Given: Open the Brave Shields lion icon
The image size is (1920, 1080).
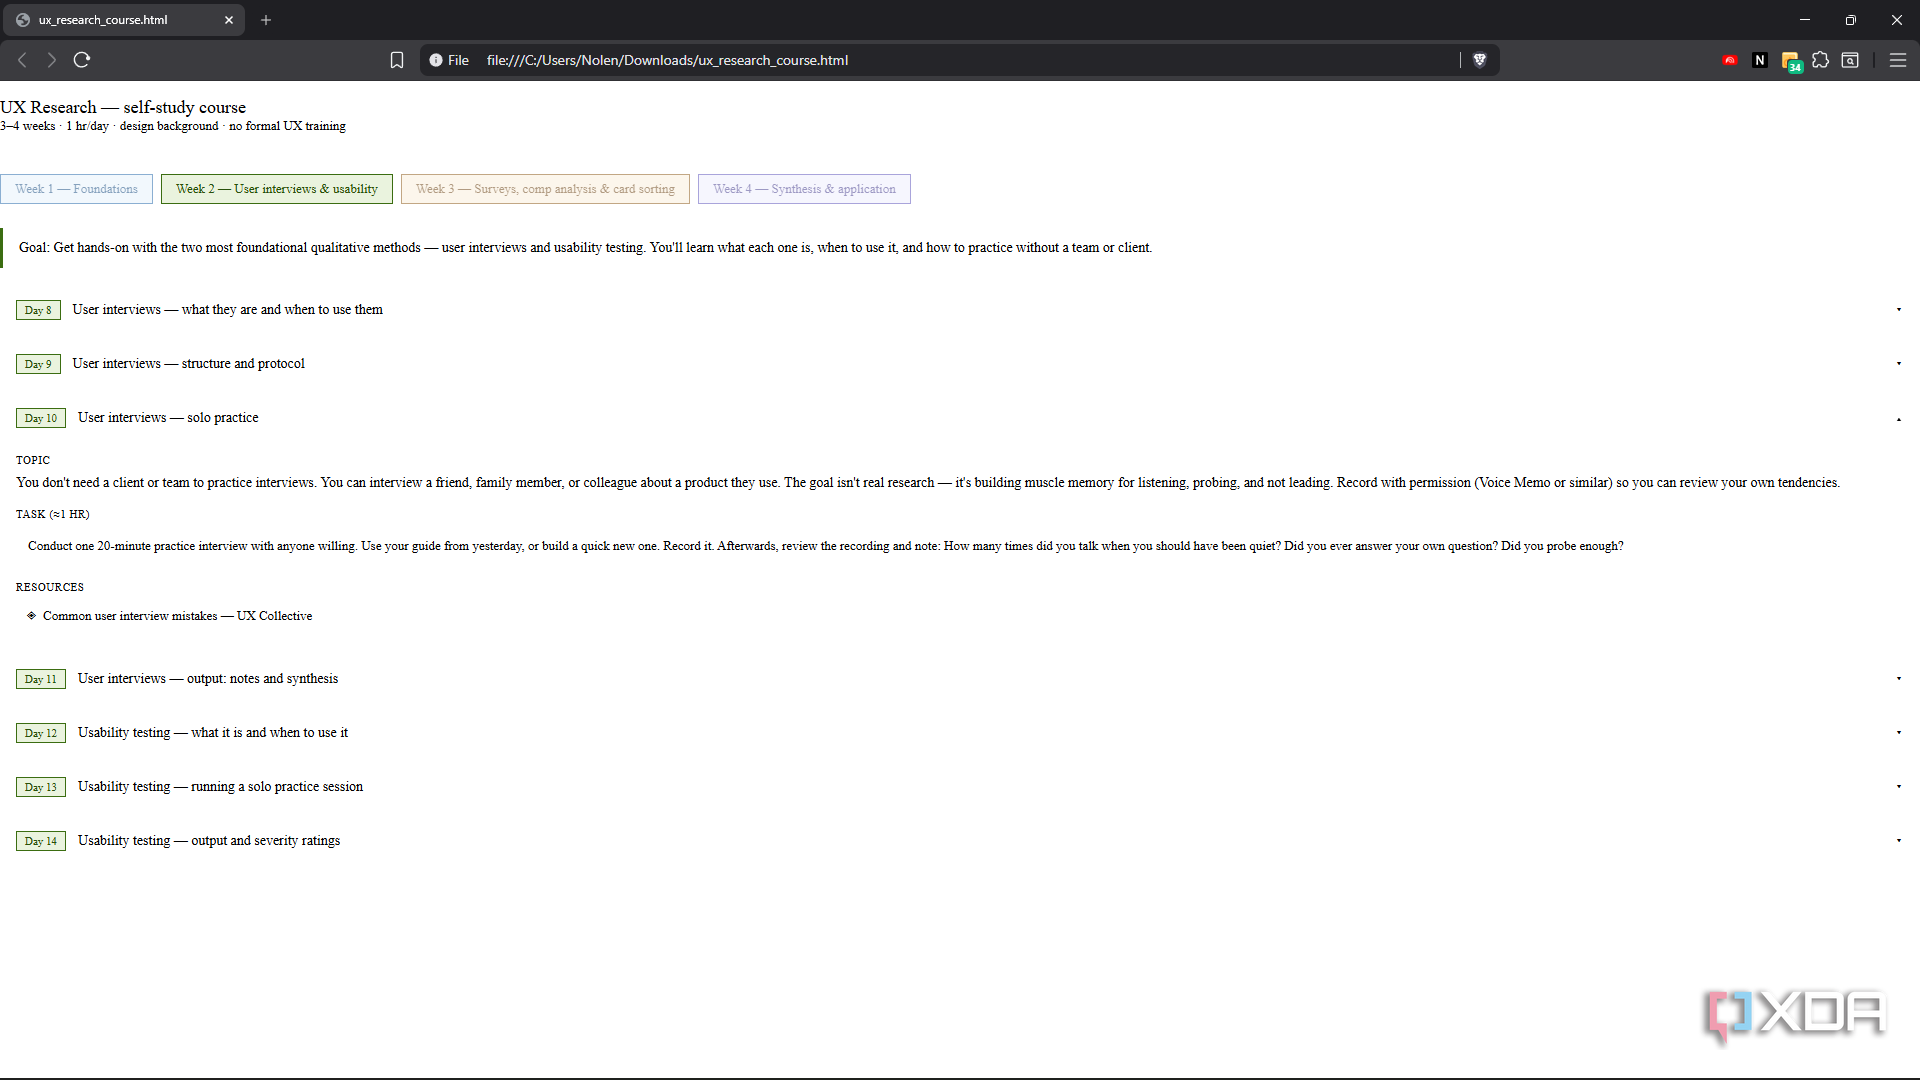Looking at the screenshot, I should pos(1480,60).
